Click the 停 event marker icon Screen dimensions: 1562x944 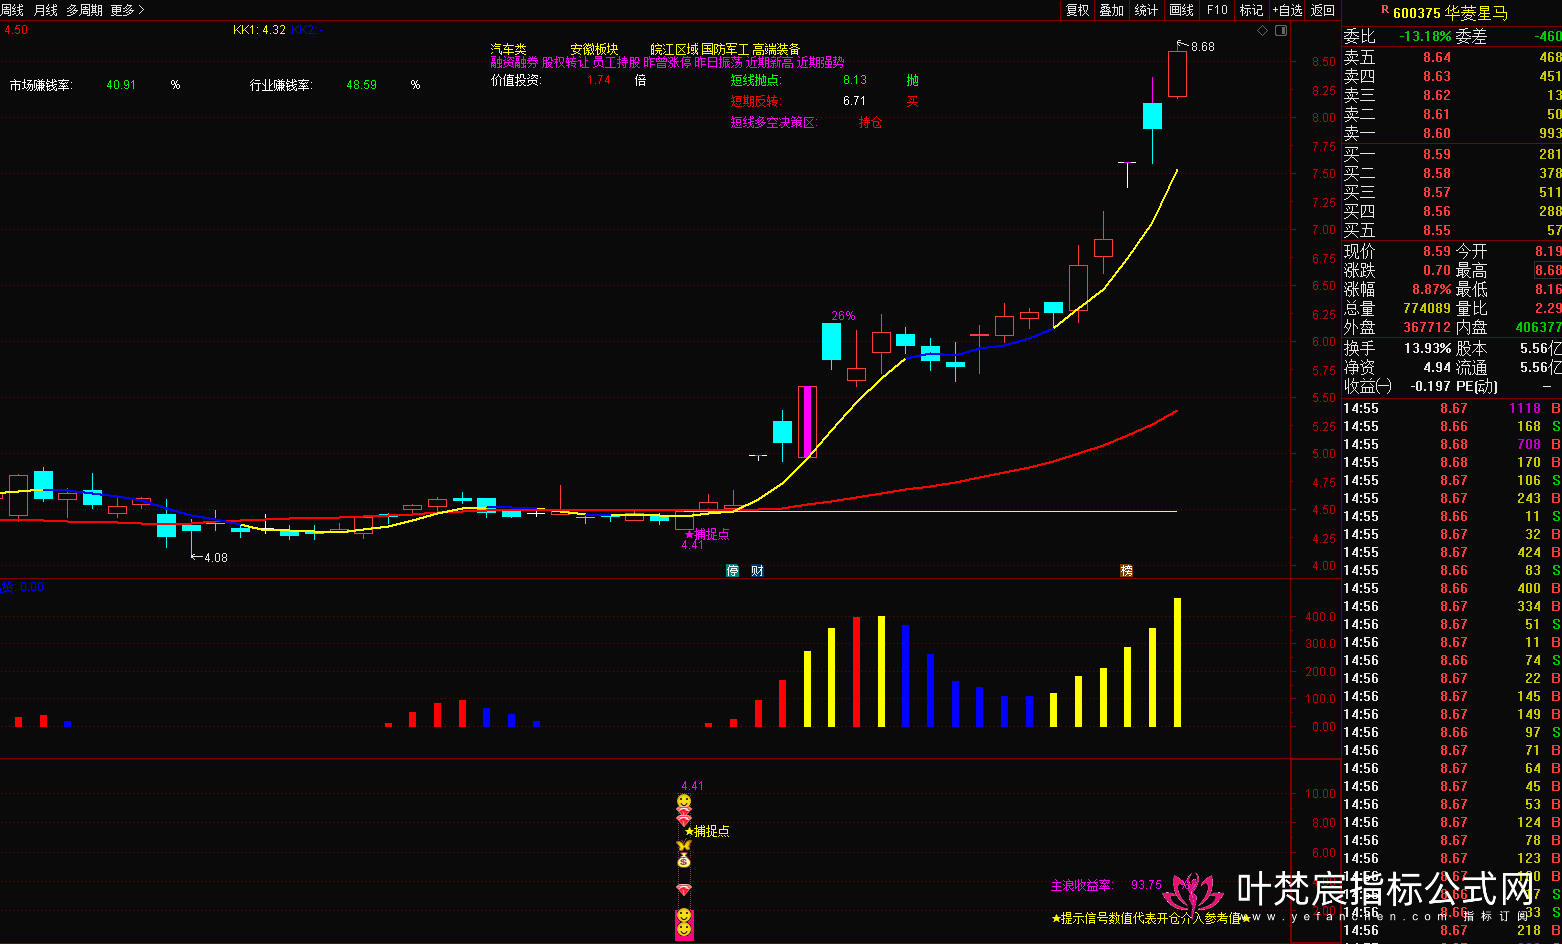[732, 571]
